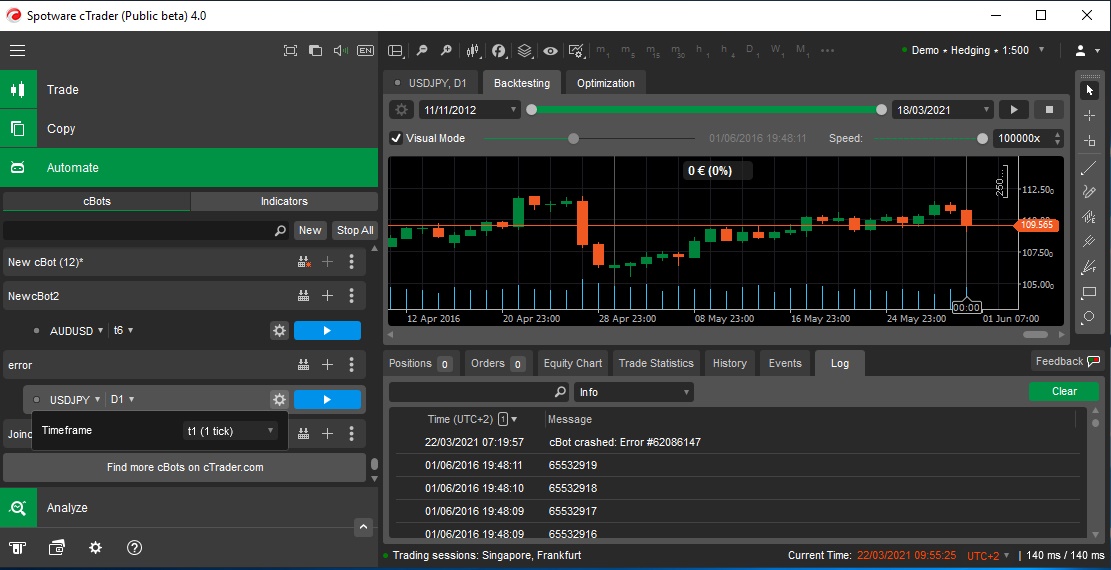
Task: Select the cursor pointer tool
Action: (x=1089, y=90)
